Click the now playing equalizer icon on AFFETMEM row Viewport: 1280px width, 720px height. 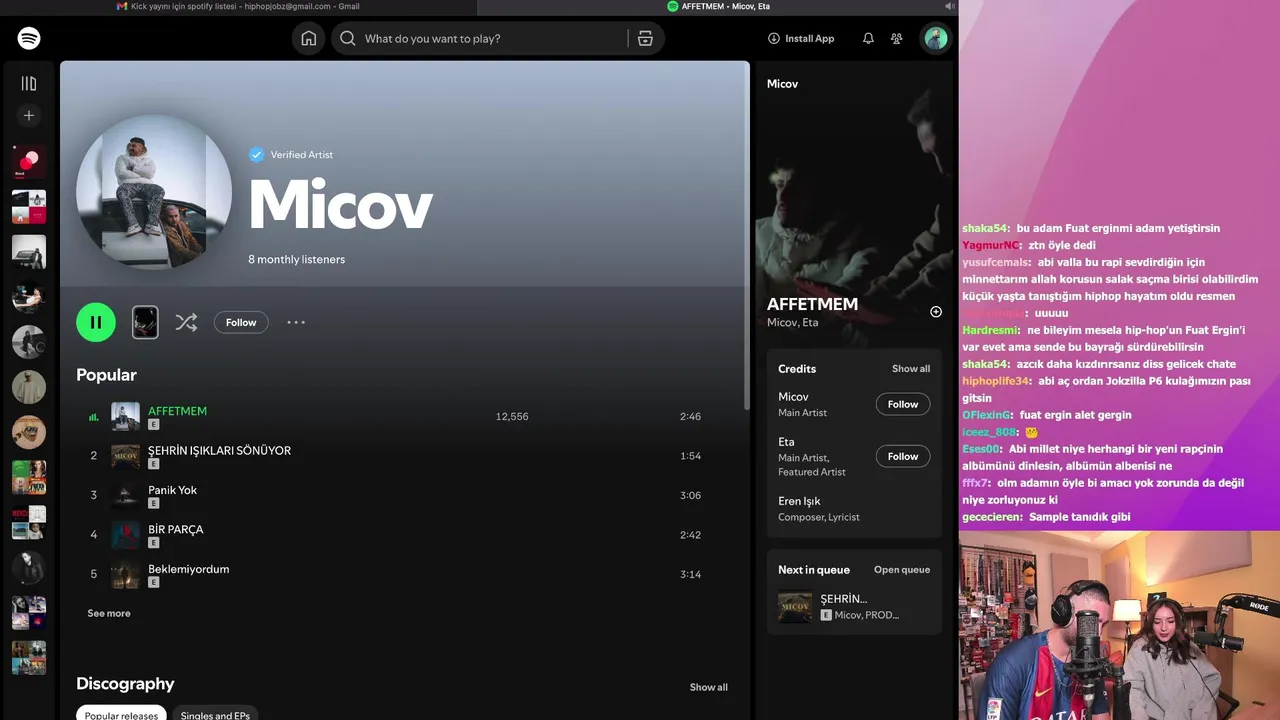[94, 417]
